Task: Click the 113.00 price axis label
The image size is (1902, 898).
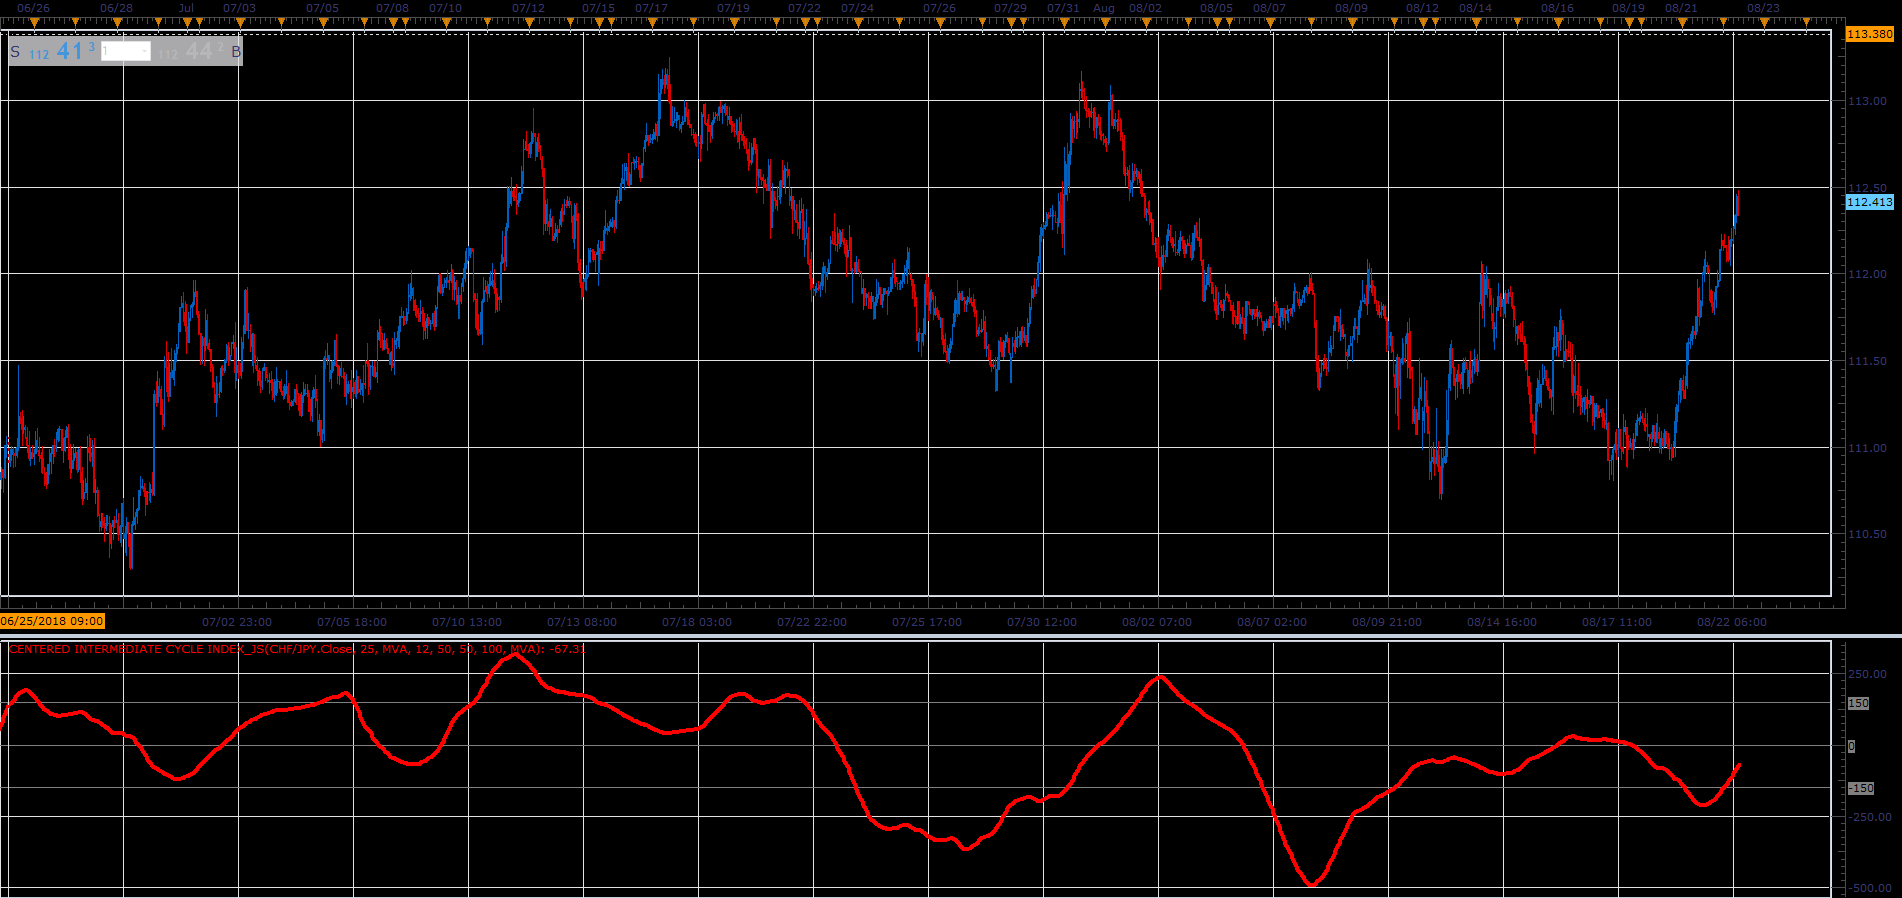Action: (x=1867, y=101)
